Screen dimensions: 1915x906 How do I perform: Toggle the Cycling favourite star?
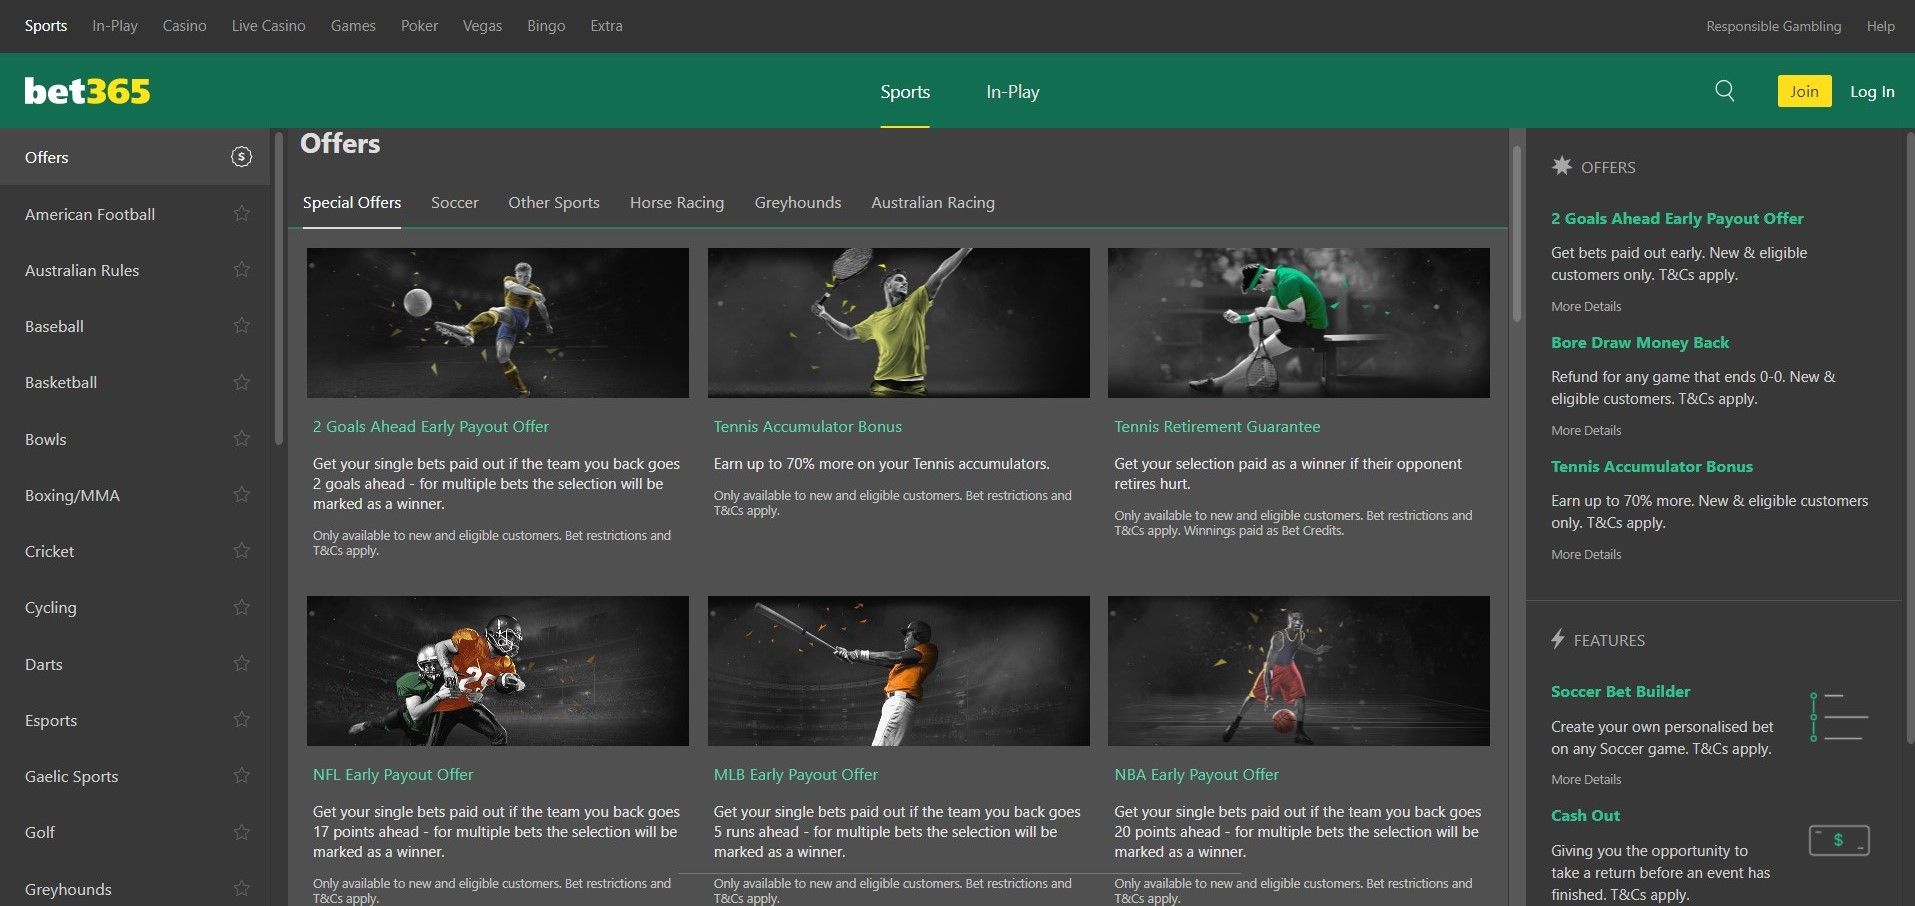click(241, 607)
